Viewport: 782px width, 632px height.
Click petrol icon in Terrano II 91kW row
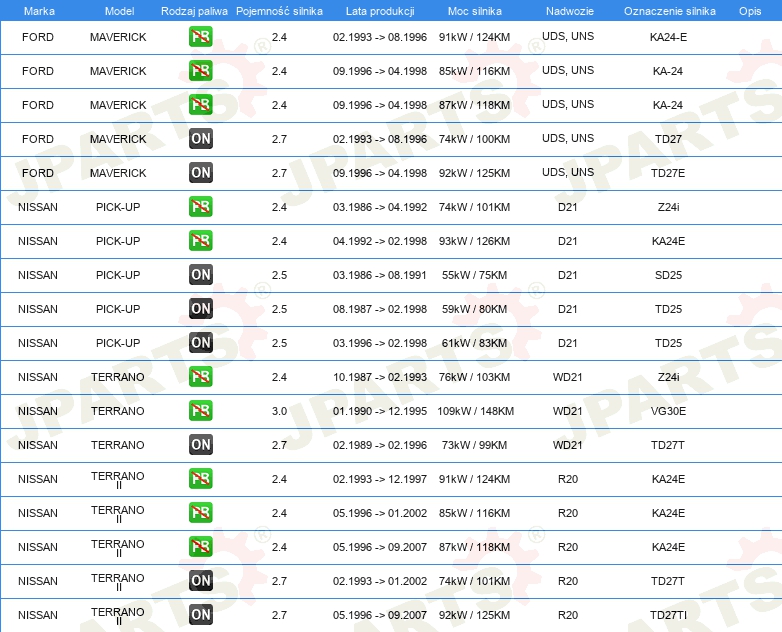point(200,478)
